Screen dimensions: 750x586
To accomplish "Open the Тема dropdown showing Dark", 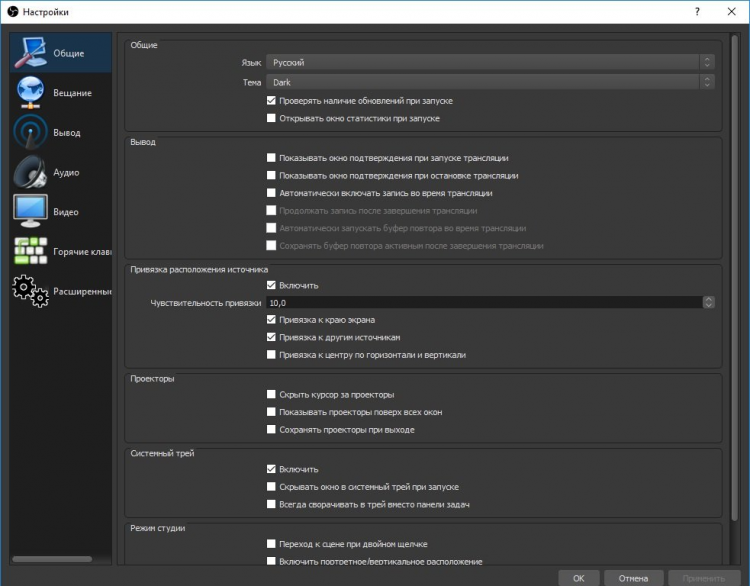I will pos(490,82).
